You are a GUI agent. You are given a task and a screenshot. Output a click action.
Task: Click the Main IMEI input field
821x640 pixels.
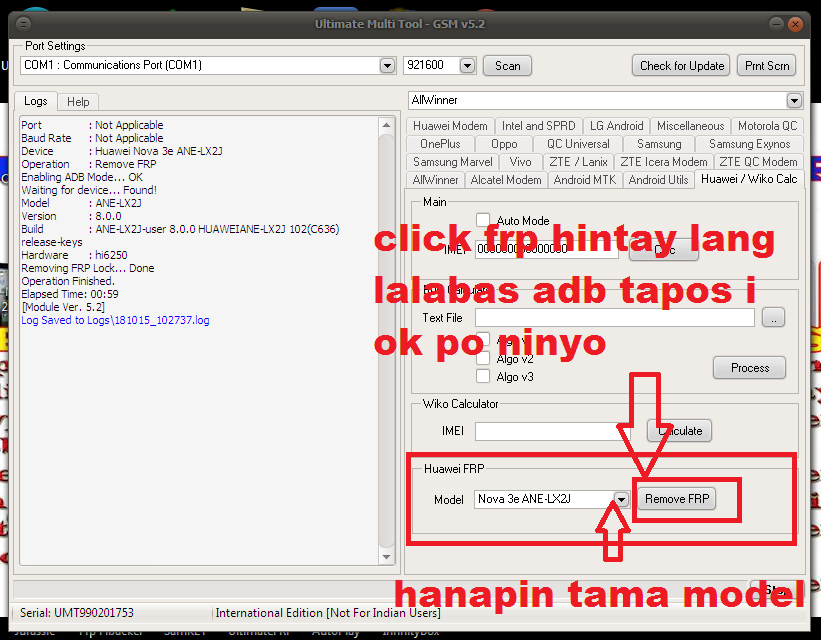coord(547,249)
